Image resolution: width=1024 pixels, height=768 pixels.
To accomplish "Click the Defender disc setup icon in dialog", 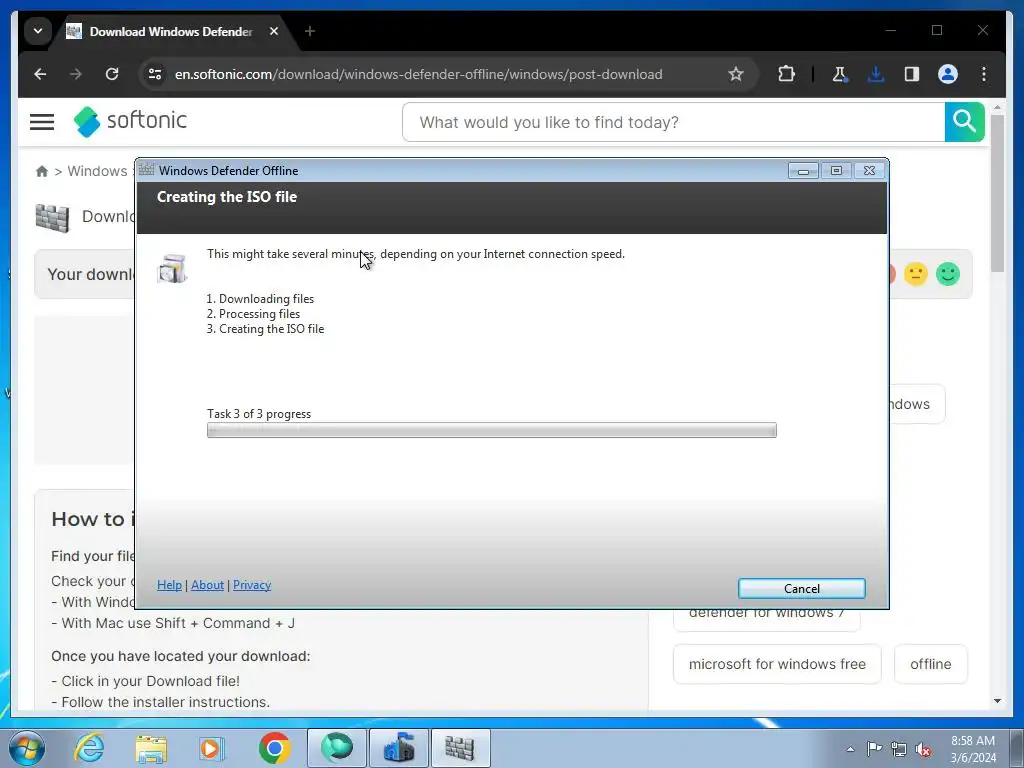I will pos(172,268).
